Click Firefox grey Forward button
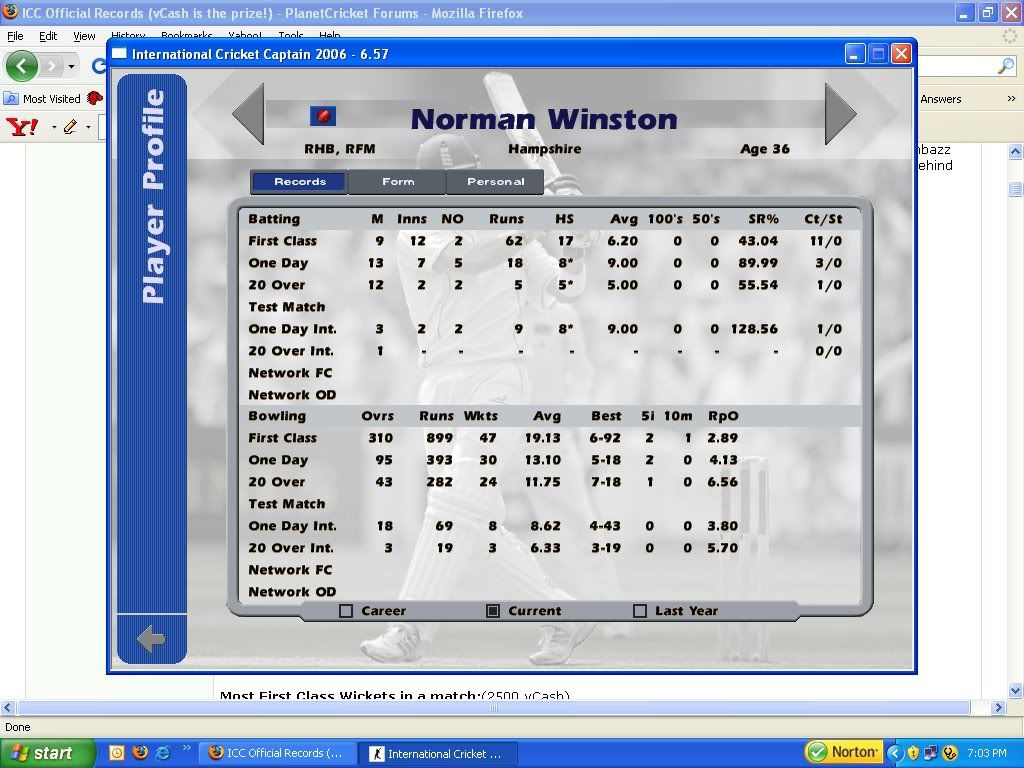Image resolution: width=1024 pixels, height=768 pixels. tap(52, 66)
